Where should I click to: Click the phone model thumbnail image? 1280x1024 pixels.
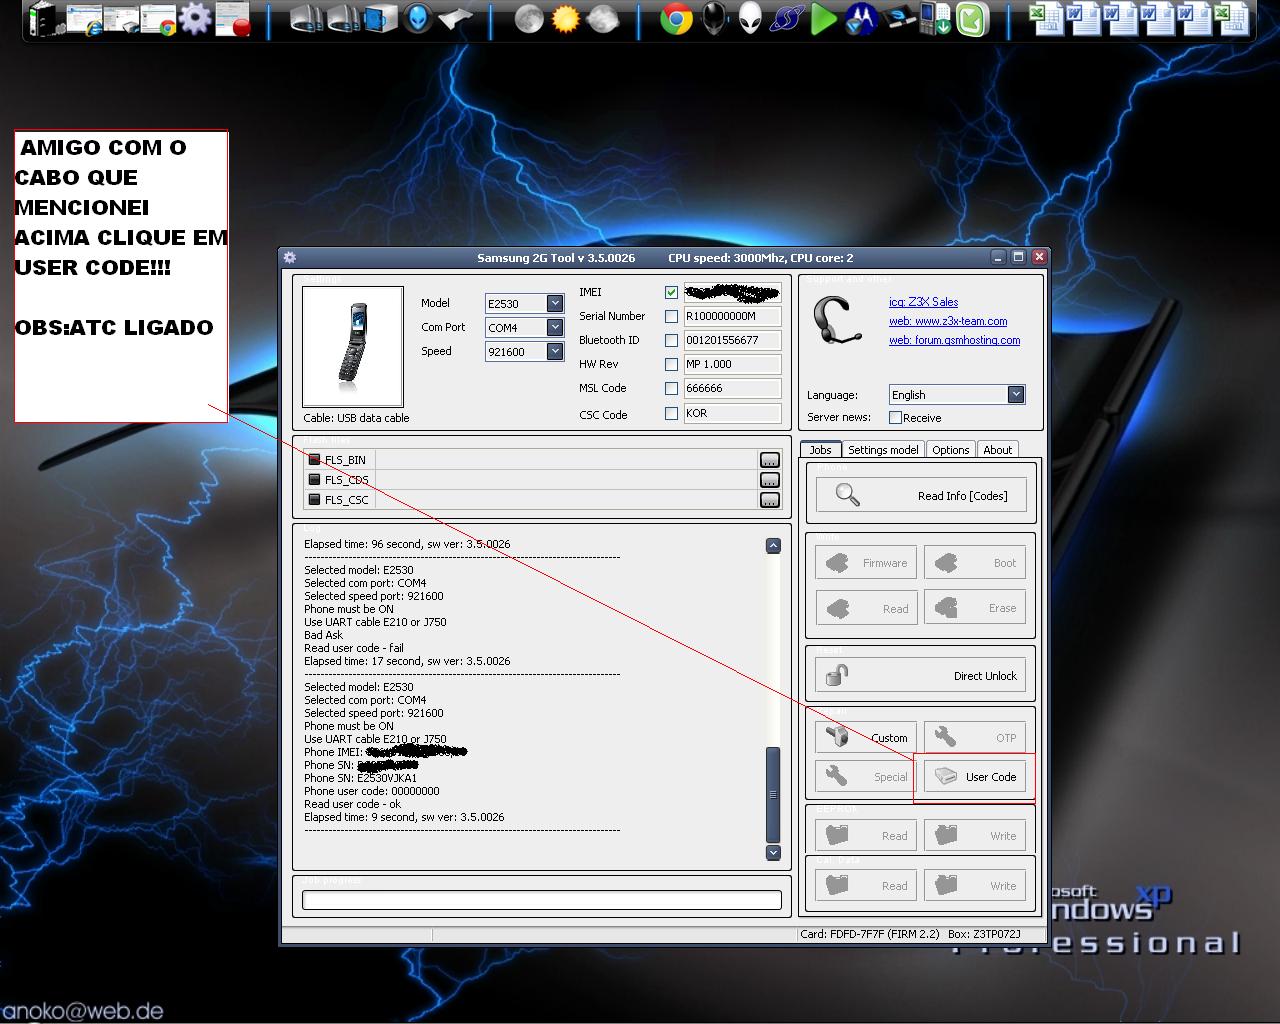(352, 346)
